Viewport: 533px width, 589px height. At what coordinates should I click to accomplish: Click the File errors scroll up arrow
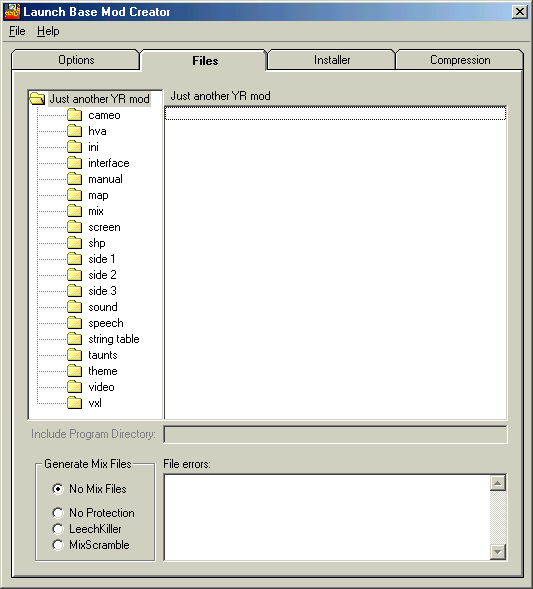click(x=498, y=483)
